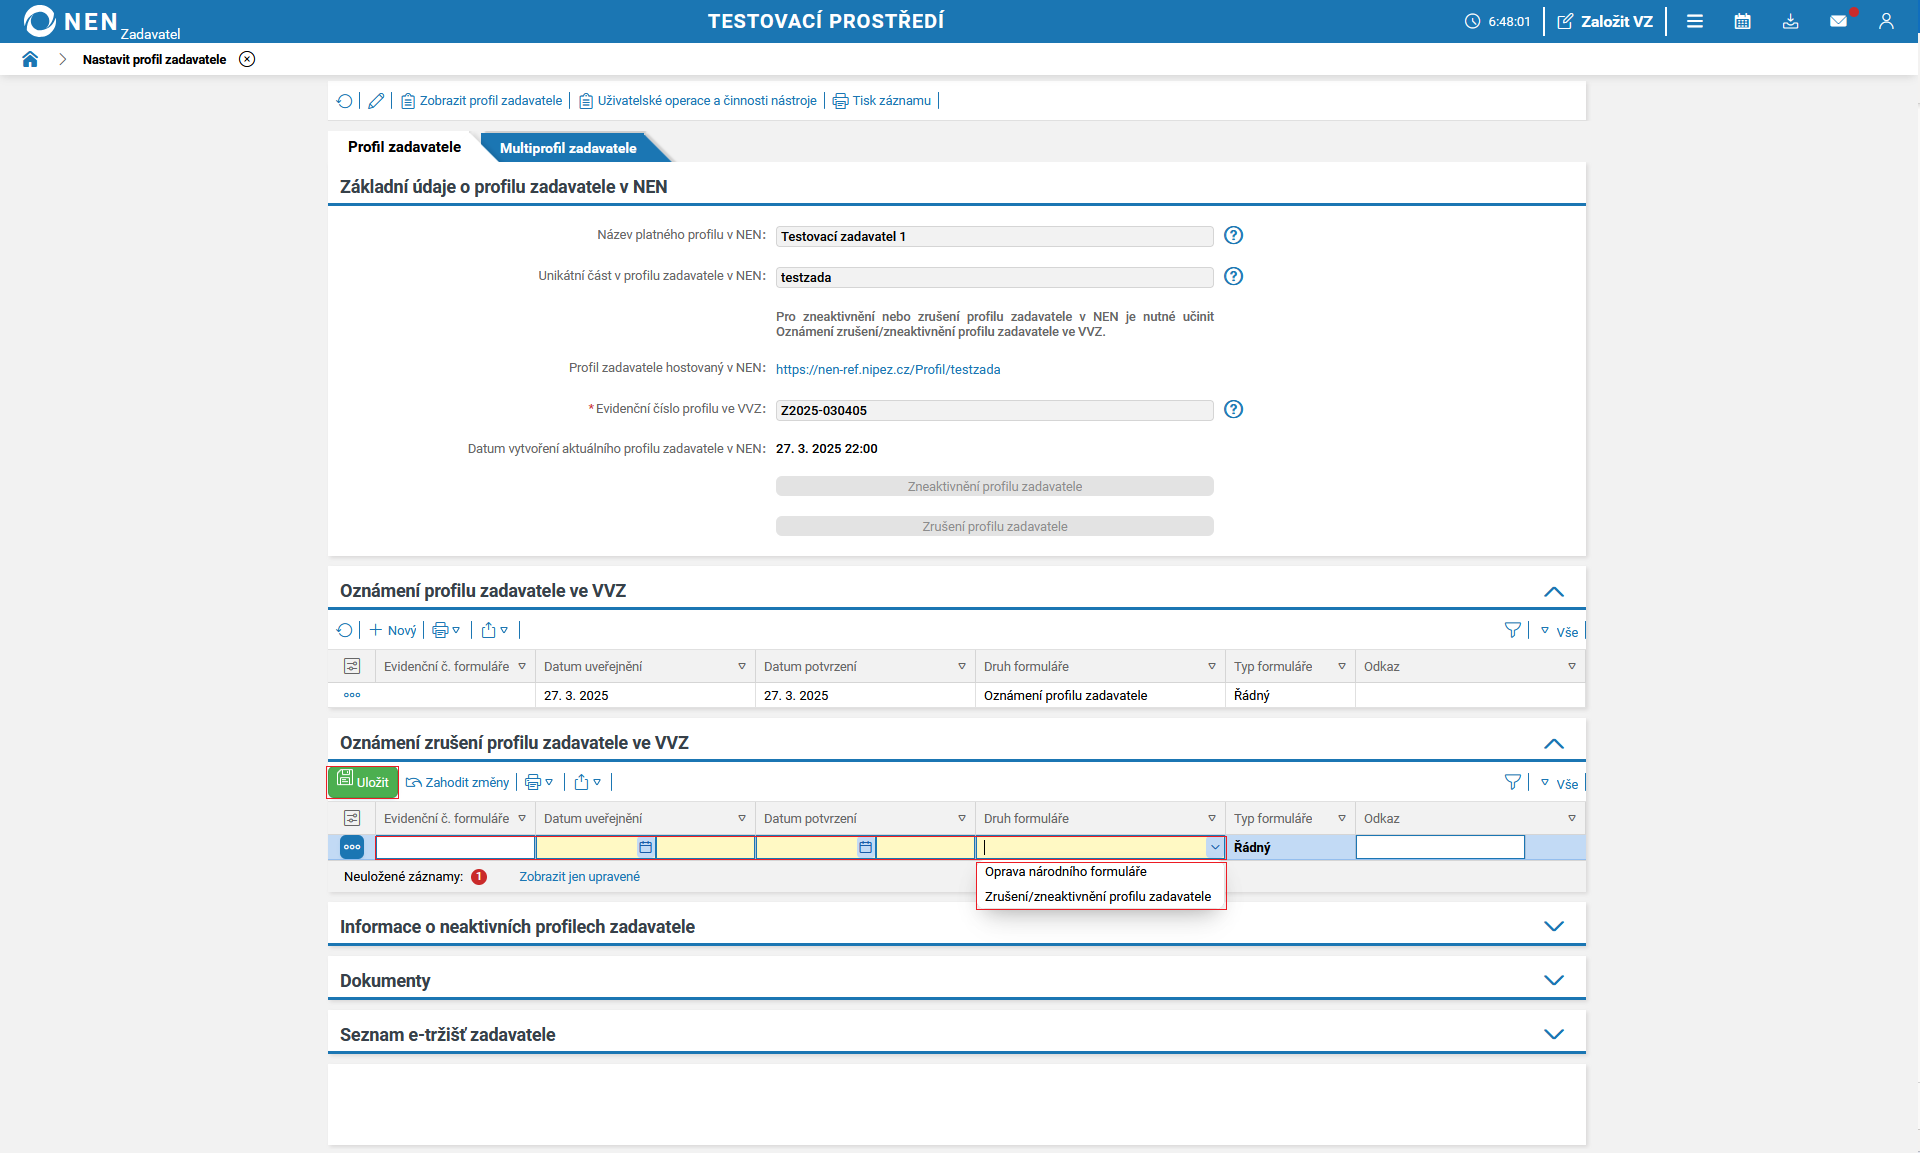Open the nen-ref.nipez.cz profile link
Screen dimensions: 1920x1153
click(887, 370)
